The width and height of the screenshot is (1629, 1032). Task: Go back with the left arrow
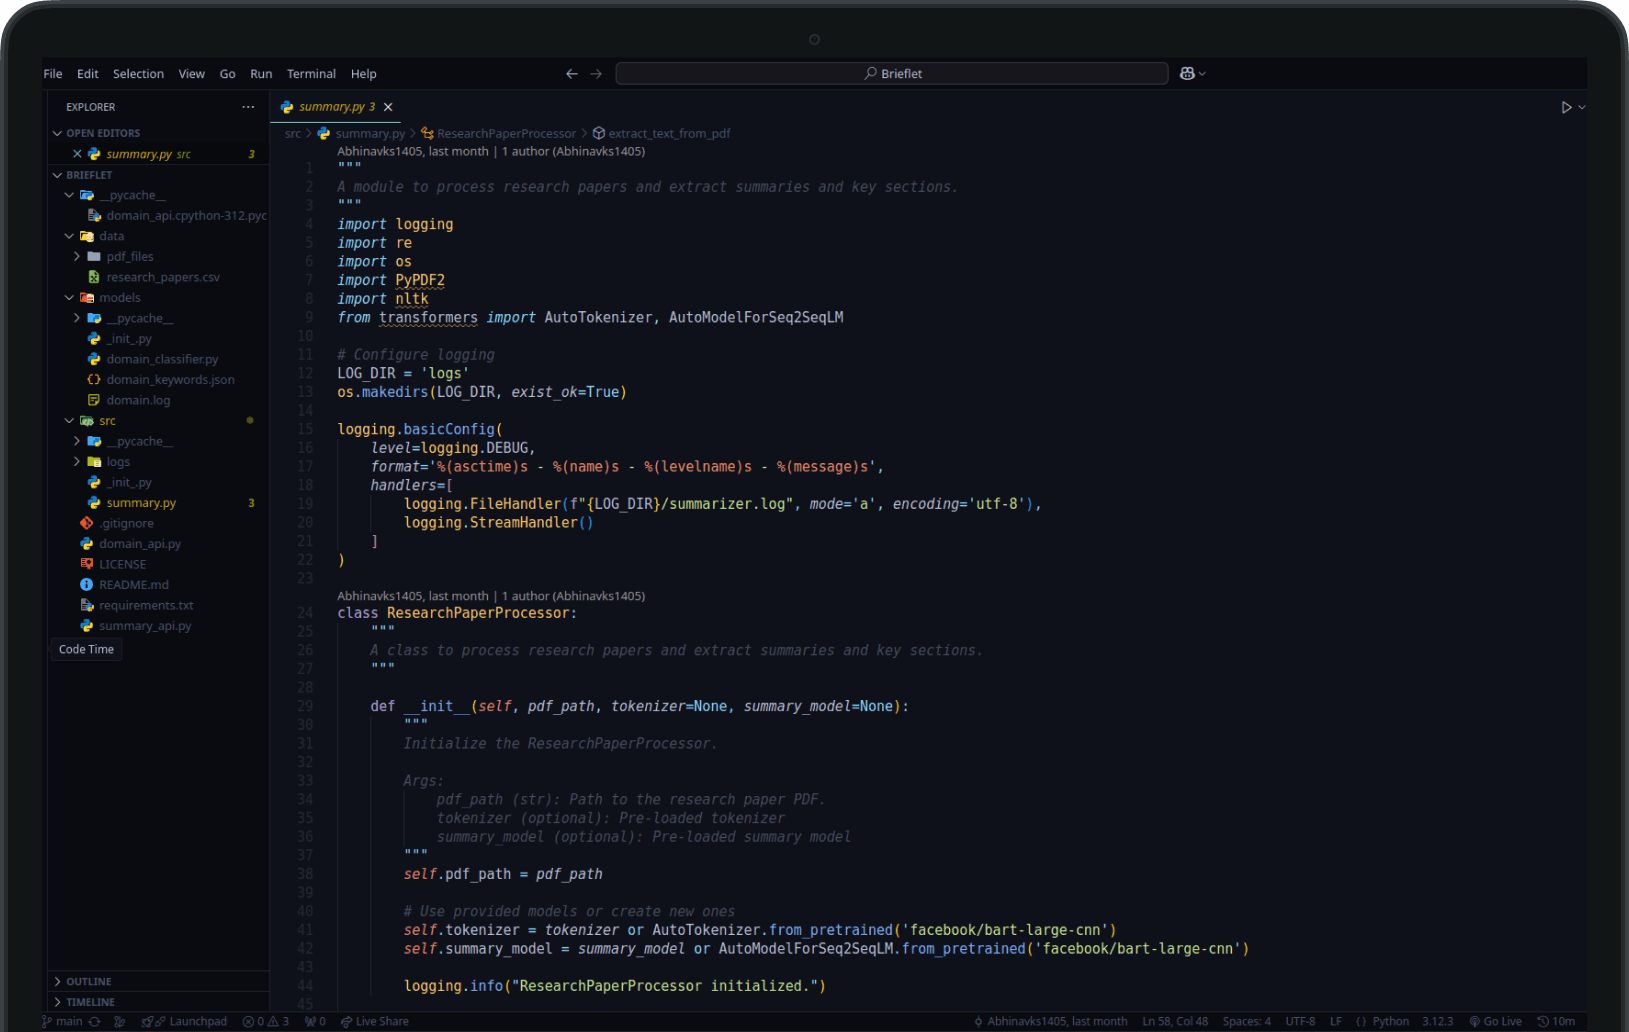tap(572, 73)
